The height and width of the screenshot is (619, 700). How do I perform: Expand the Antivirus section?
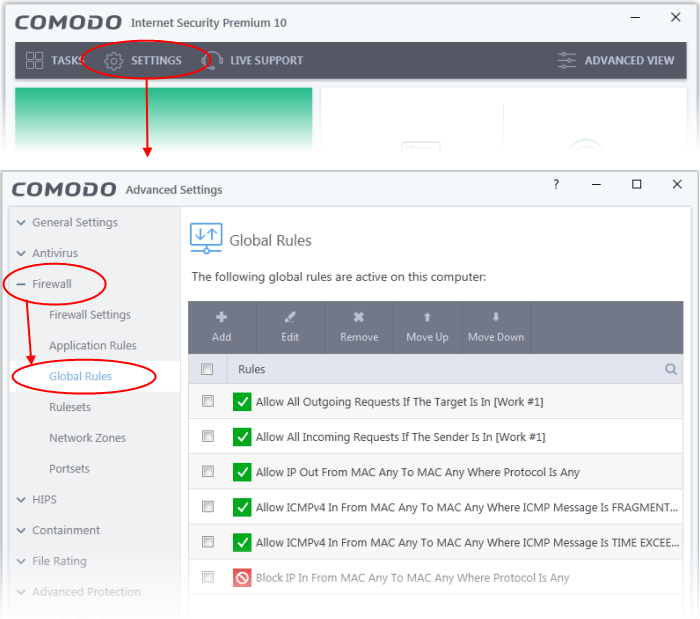click(54, 253)
